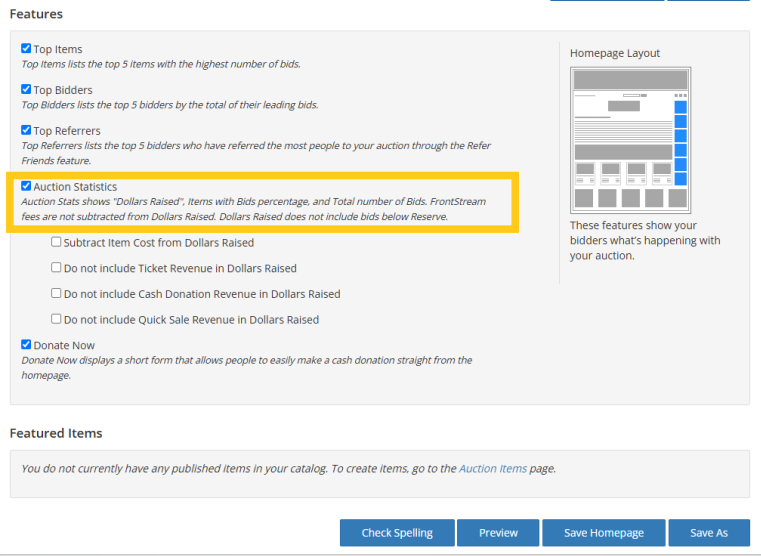The height and width of the screenshot is (556, 761).
Task: Enable Subtract Item Cost from Dollars Raised
Action: (x=56, y=242)
